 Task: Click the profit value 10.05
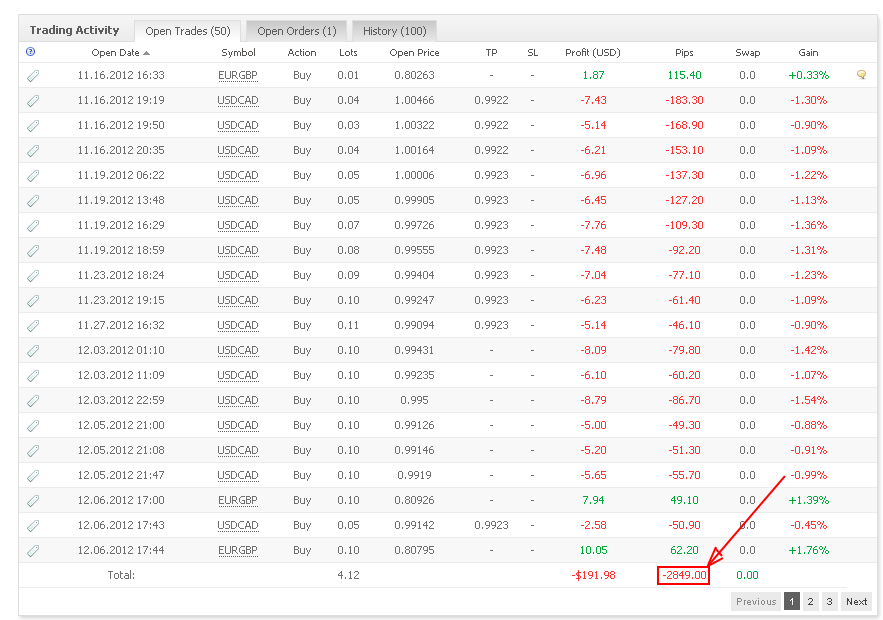pos(593,550)
